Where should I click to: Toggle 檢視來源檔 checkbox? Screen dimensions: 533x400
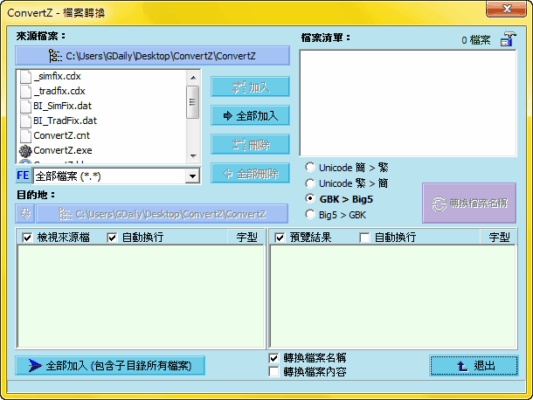pos(27,237)
